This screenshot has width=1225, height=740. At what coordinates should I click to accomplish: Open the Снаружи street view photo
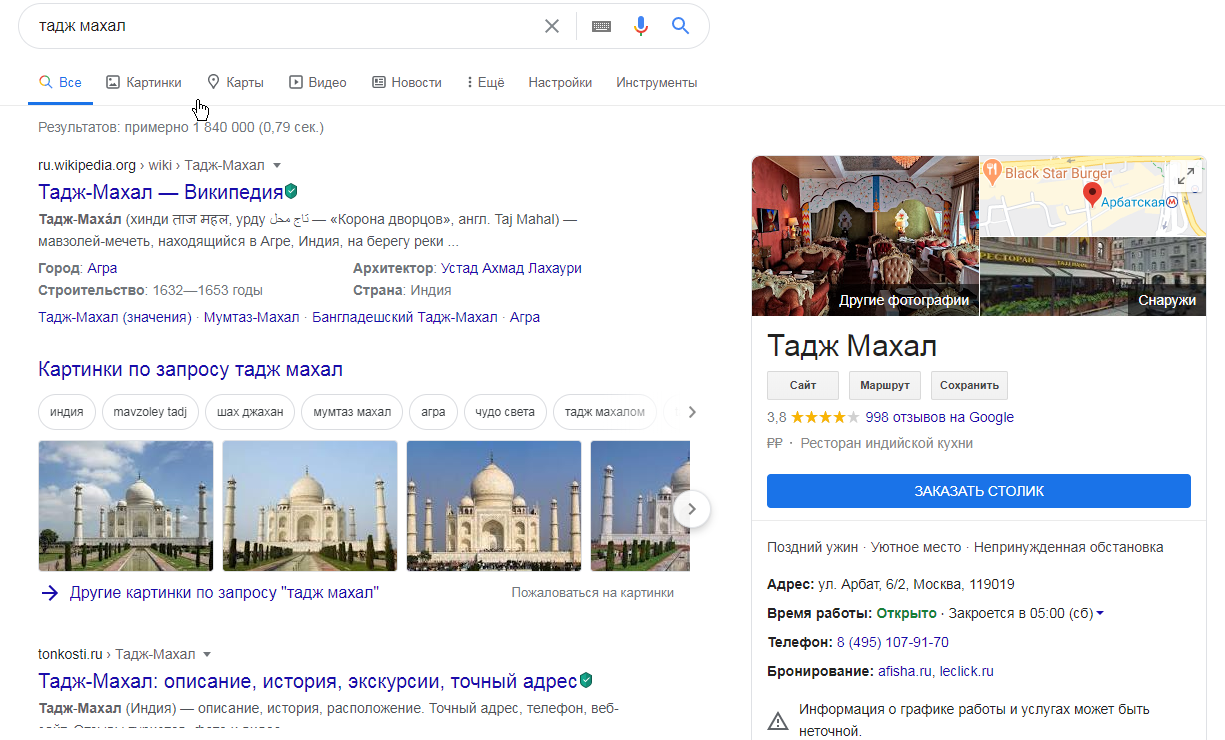click(x=1093, y=277)
